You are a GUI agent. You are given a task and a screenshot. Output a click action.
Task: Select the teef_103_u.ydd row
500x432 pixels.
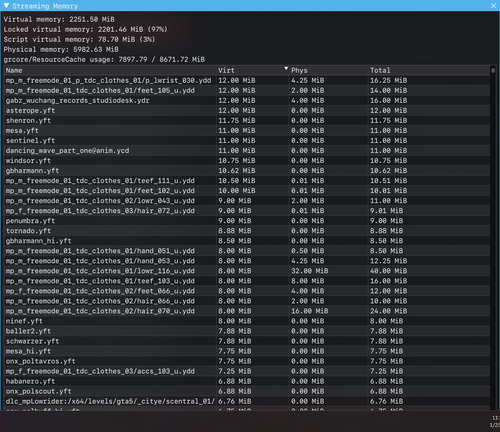(247, 281)
